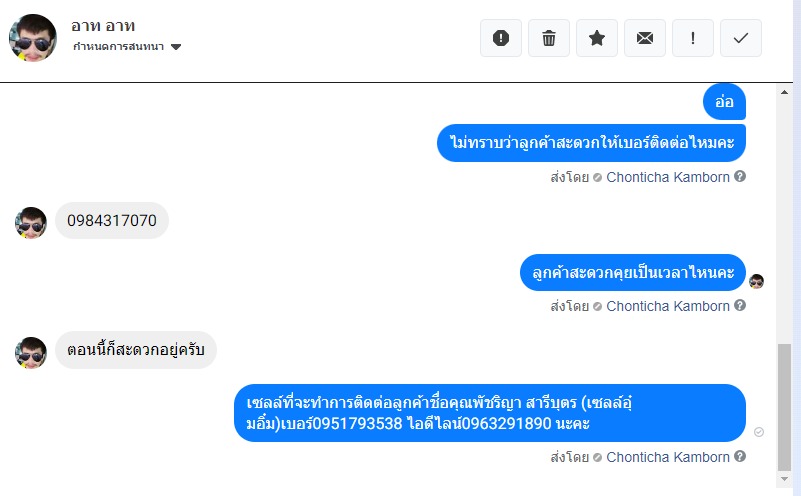Open the customer profile name อาท อาท
The width and height of the screenshot is (801, 496).
click(104, 25)
